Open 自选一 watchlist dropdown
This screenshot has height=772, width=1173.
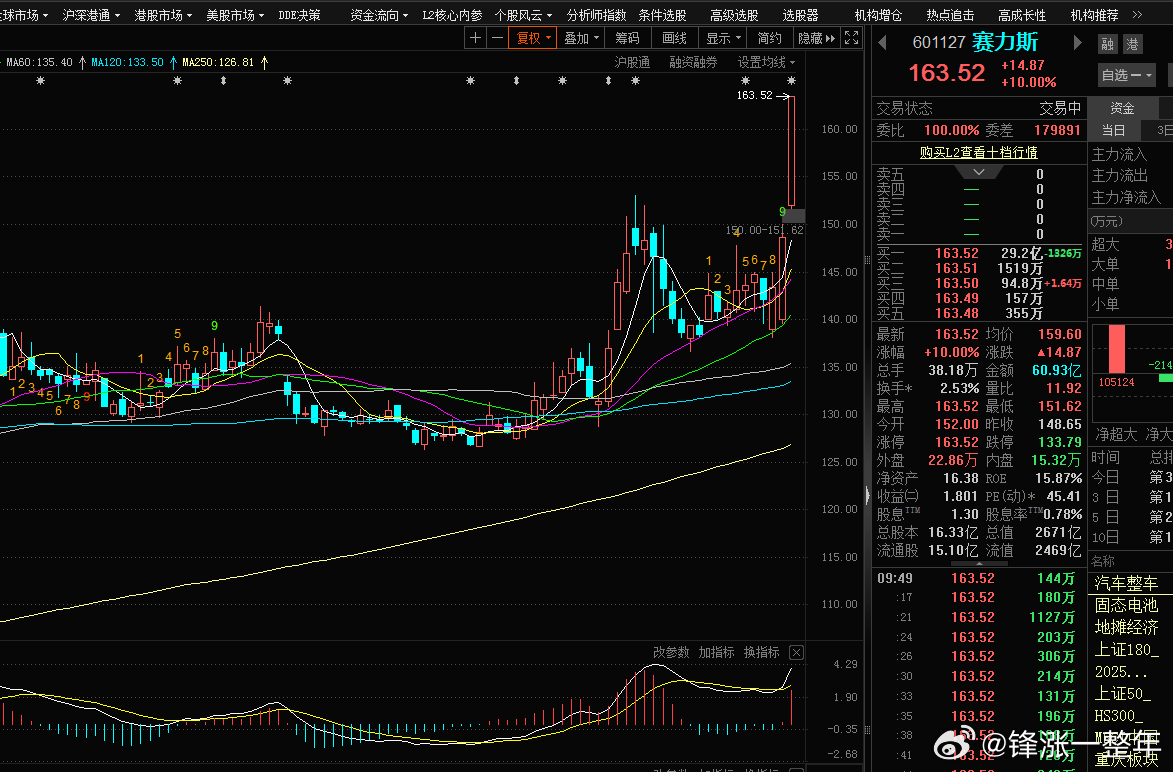1127,75
